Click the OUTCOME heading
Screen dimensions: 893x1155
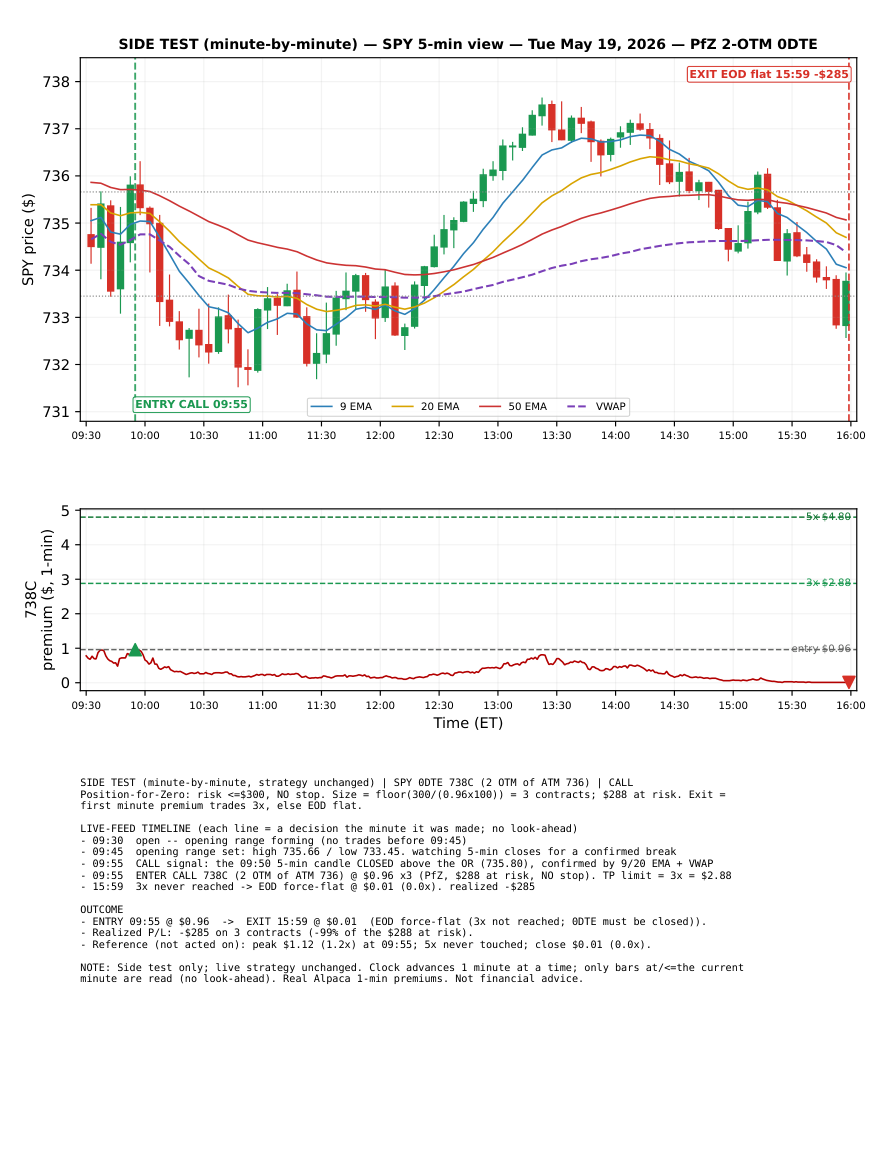[102, 910]
